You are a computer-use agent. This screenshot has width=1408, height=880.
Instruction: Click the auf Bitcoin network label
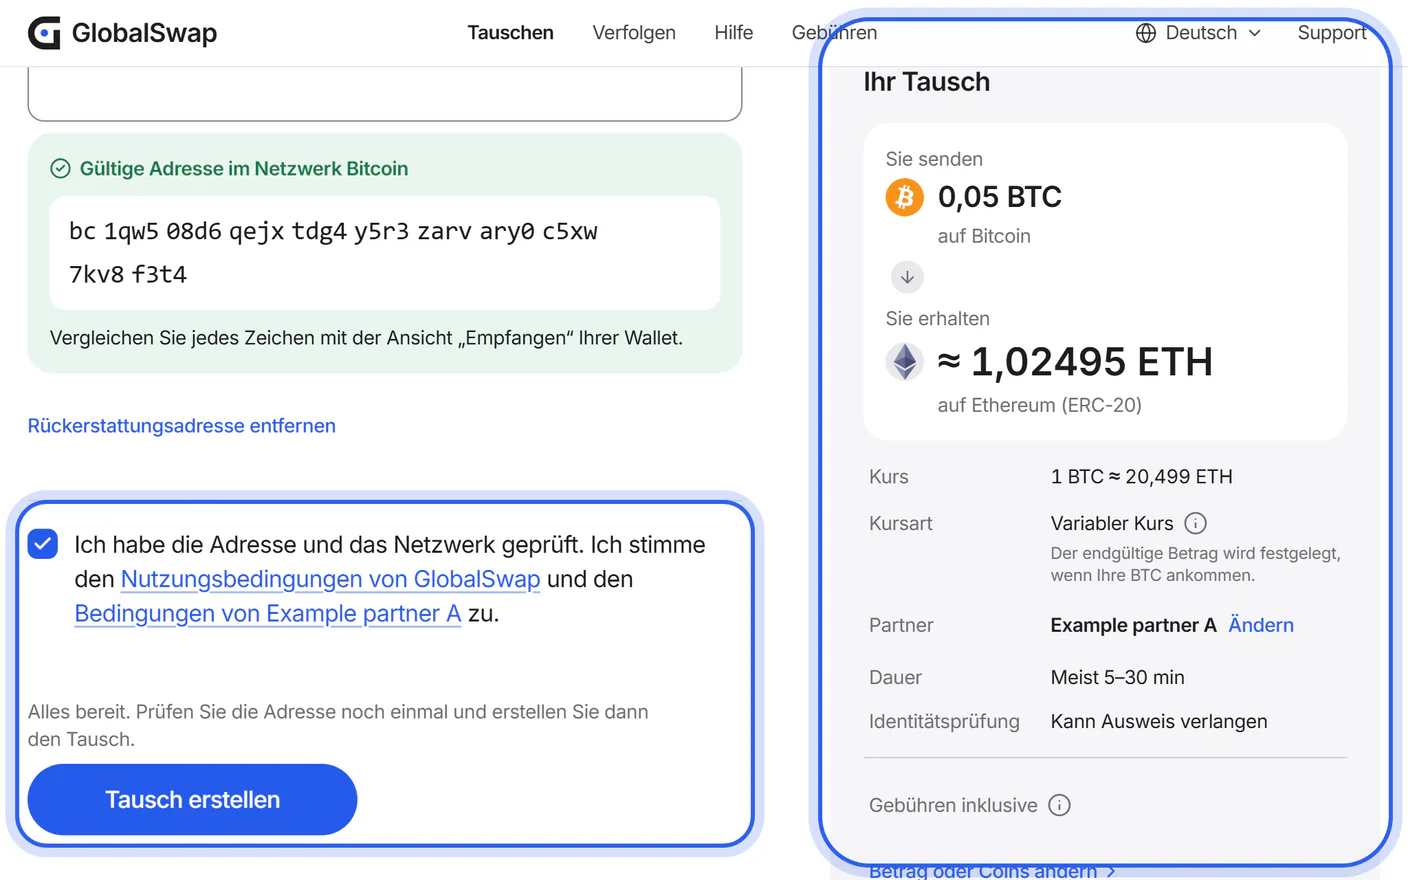point(984,236)
